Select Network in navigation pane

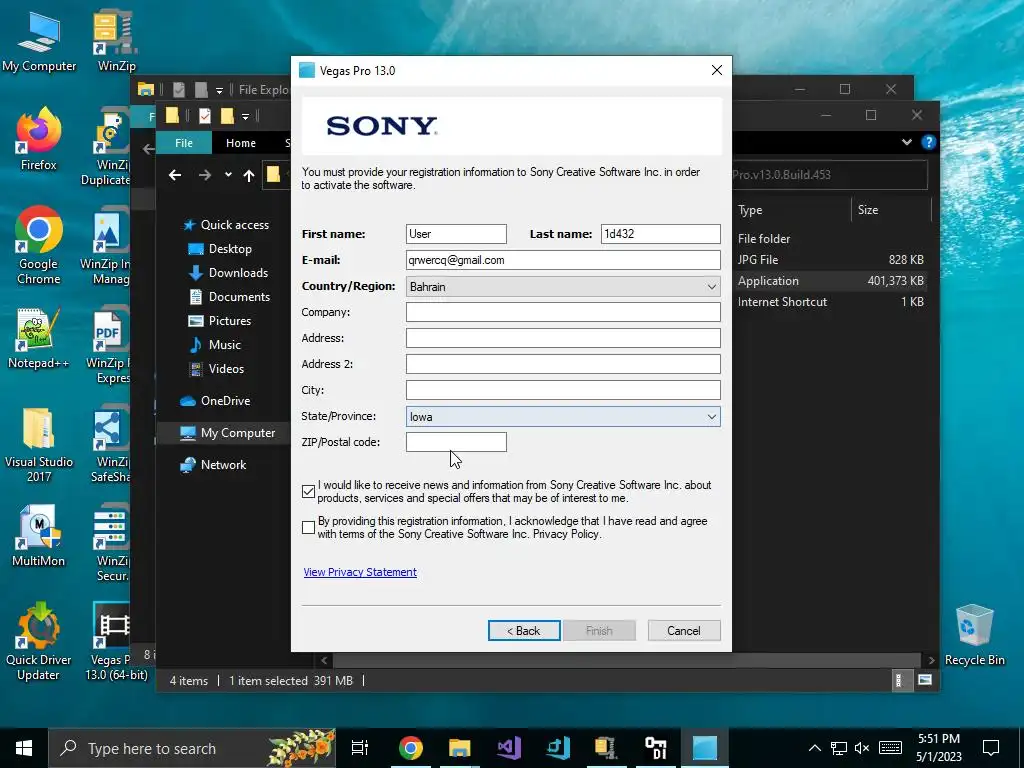214,465
